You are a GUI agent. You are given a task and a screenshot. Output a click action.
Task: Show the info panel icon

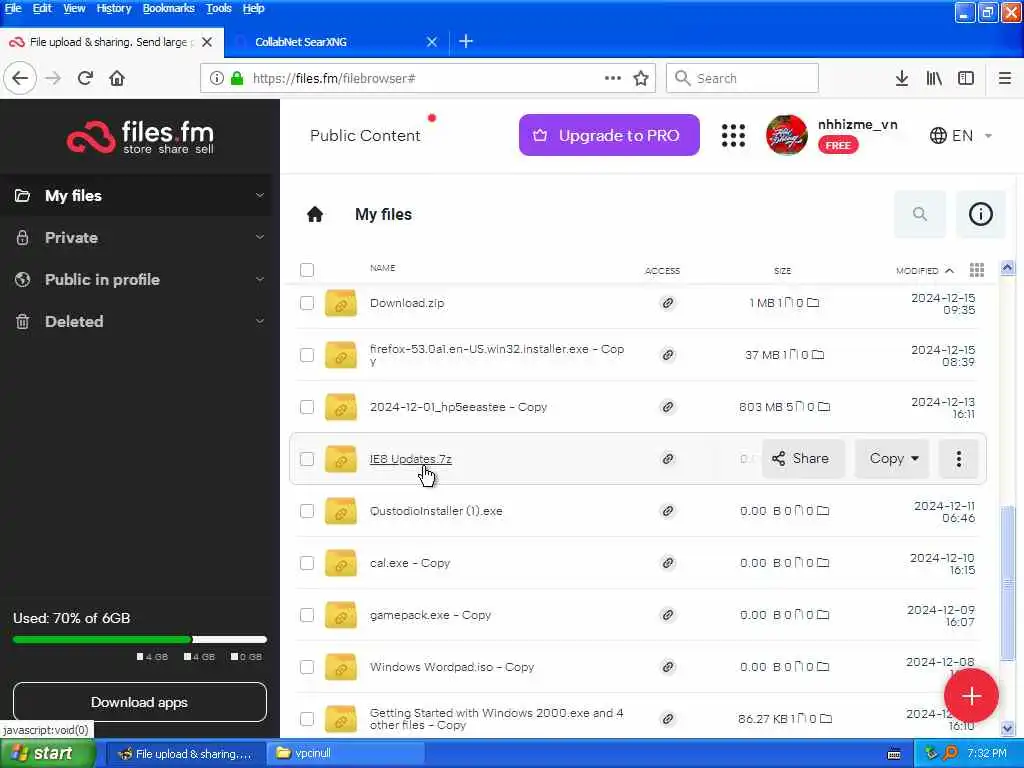[980, 214]
